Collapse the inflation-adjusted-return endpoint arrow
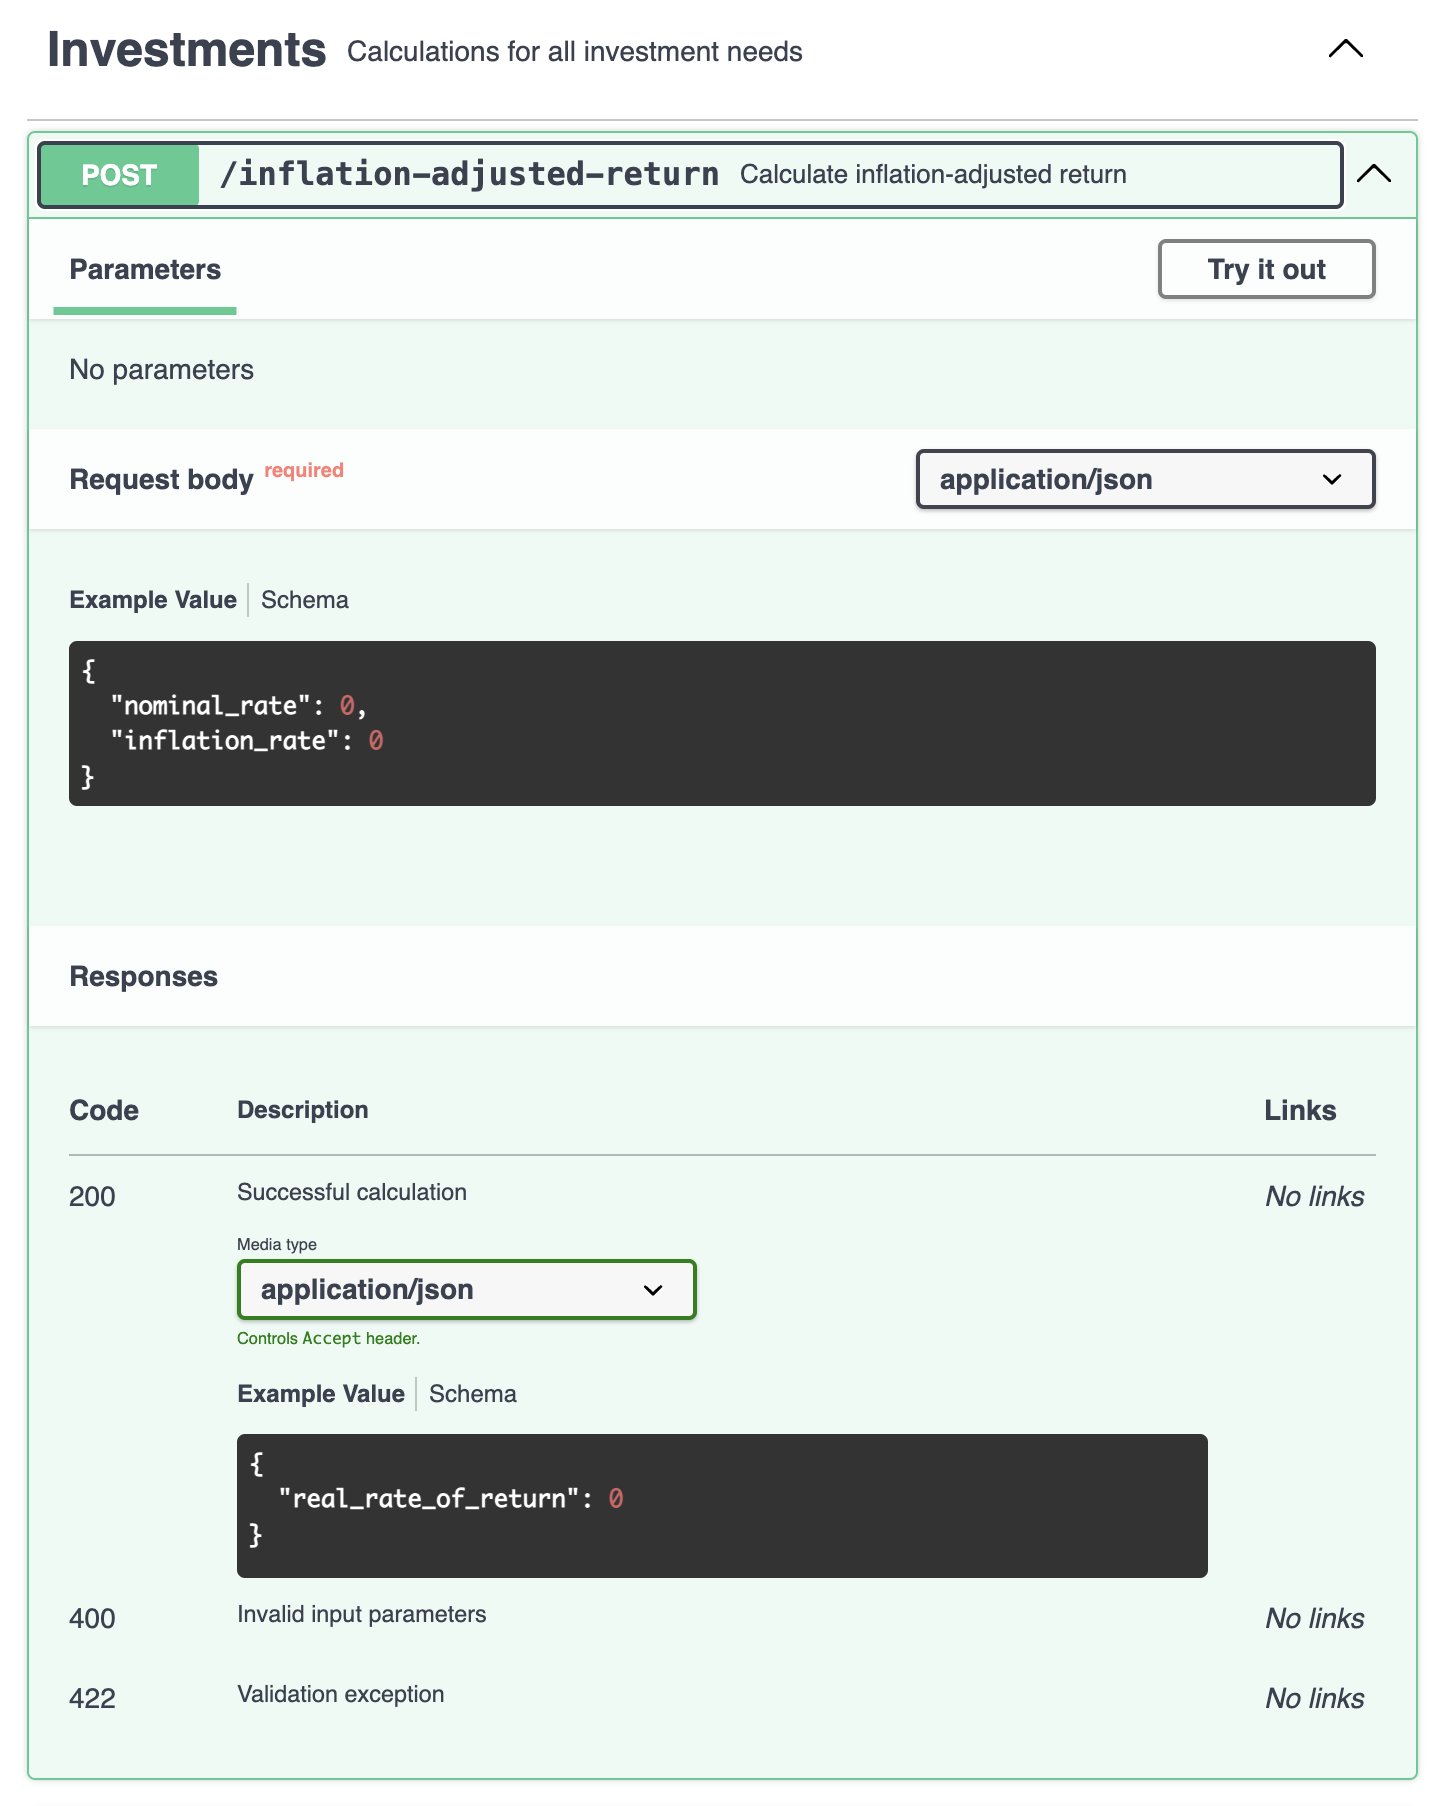Image resolution: width=1444 pixels, height=1806 pixels. pos(1374,174)
